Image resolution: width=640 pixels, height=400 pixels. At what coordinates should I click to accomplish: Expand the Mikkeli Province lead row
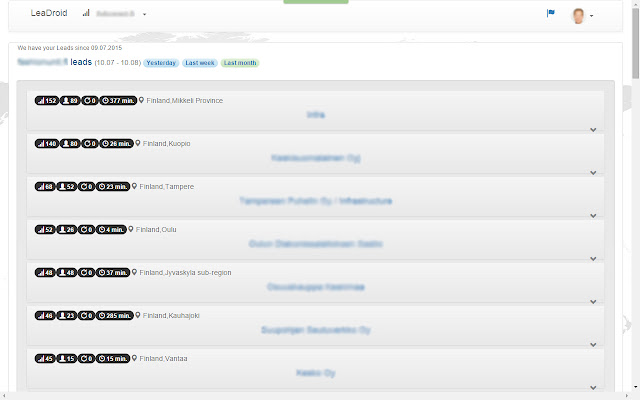click(593, 130)
